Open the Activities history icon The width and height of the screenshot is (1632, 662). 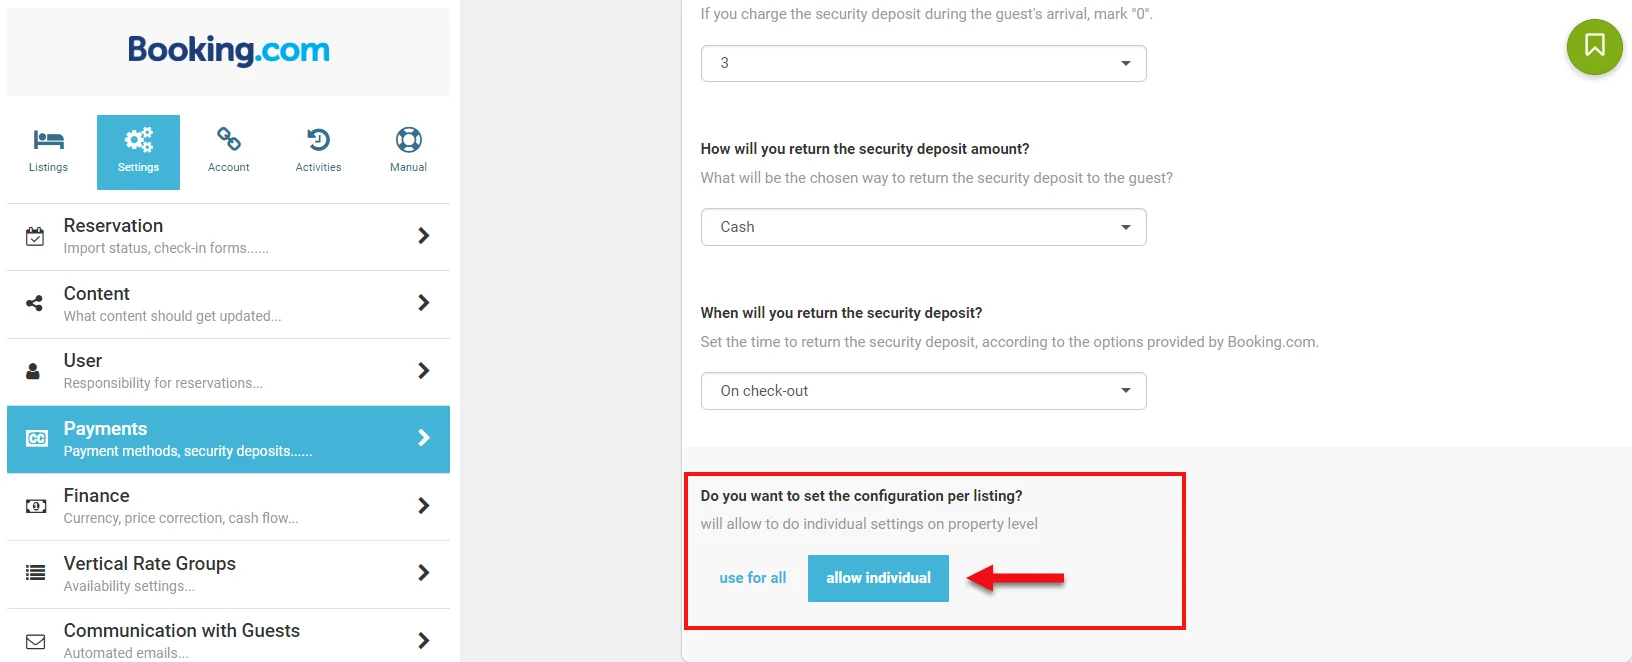[x=319, y=140]
